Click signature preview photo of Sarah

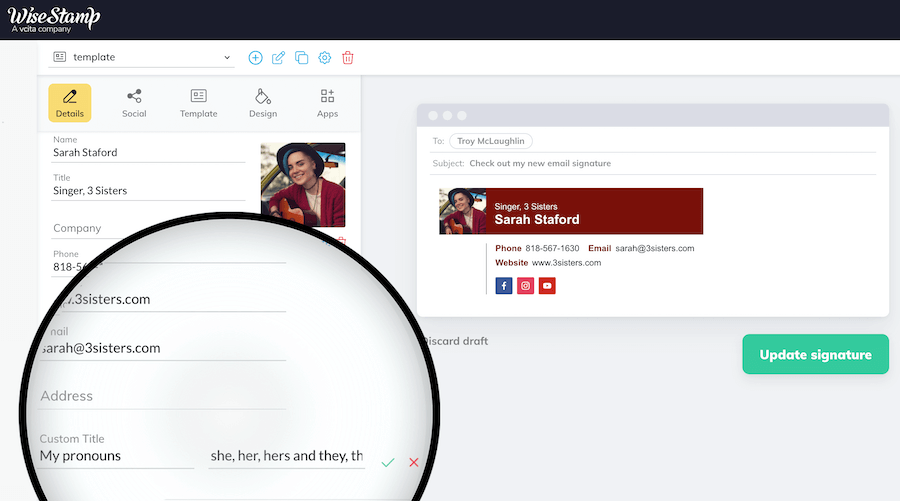click(463, 211)
